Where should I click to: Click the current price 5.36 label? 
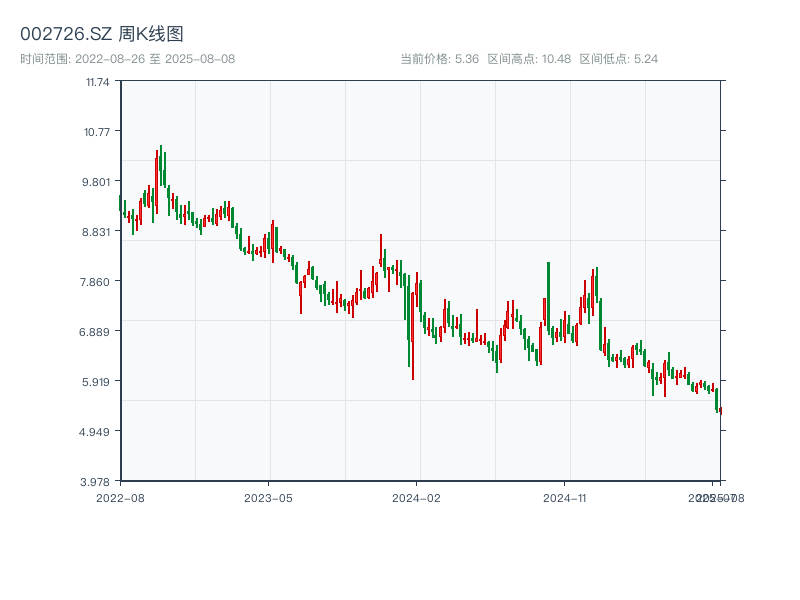pyautogui.click(x=439, y=59)
